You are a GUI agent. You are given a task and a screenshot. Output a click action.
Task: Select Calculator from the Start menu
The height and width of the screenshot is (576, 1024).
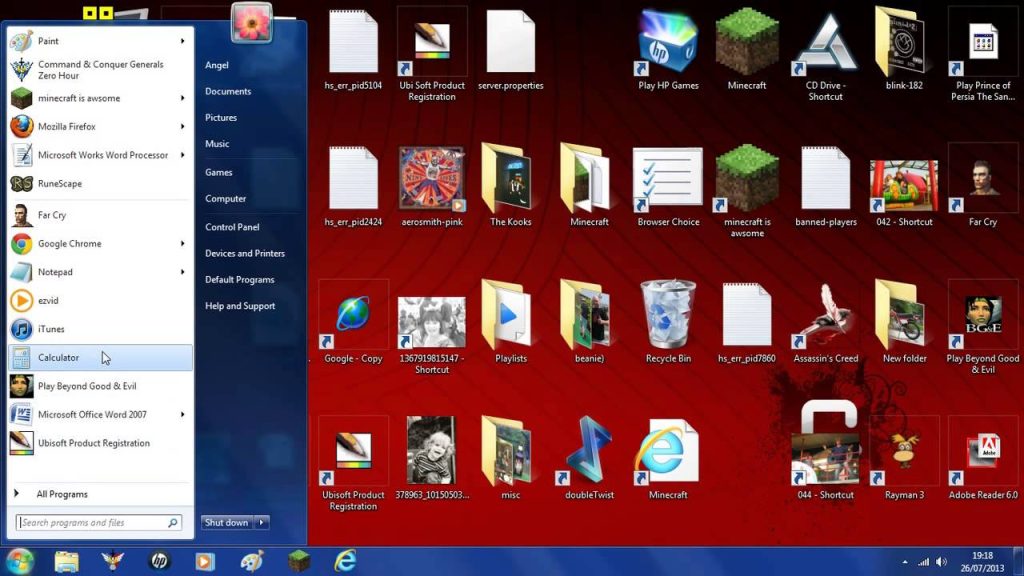coord(98,358)
